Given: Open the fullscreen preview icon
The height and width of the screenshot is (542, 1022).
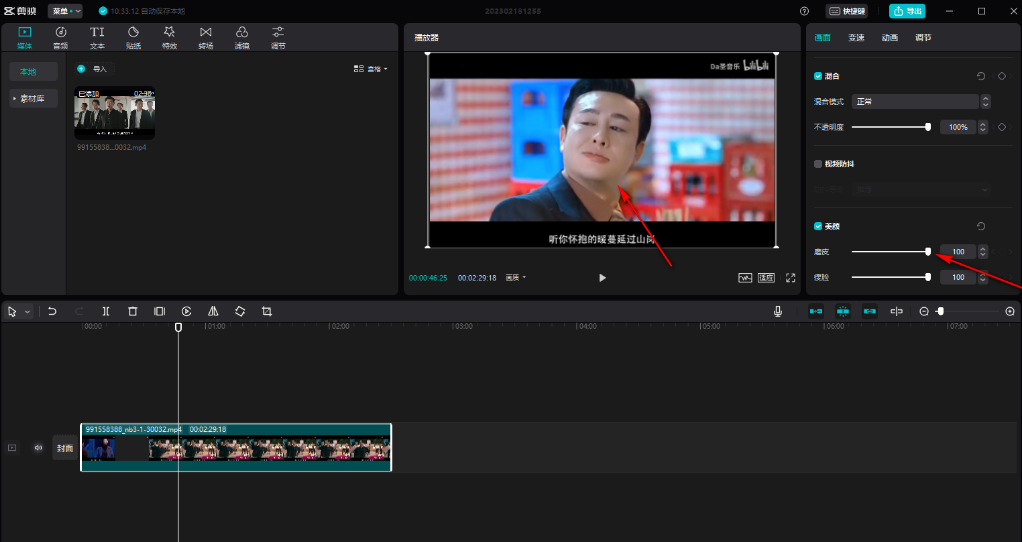Looking at the screenshot, I should click(791, 278).
